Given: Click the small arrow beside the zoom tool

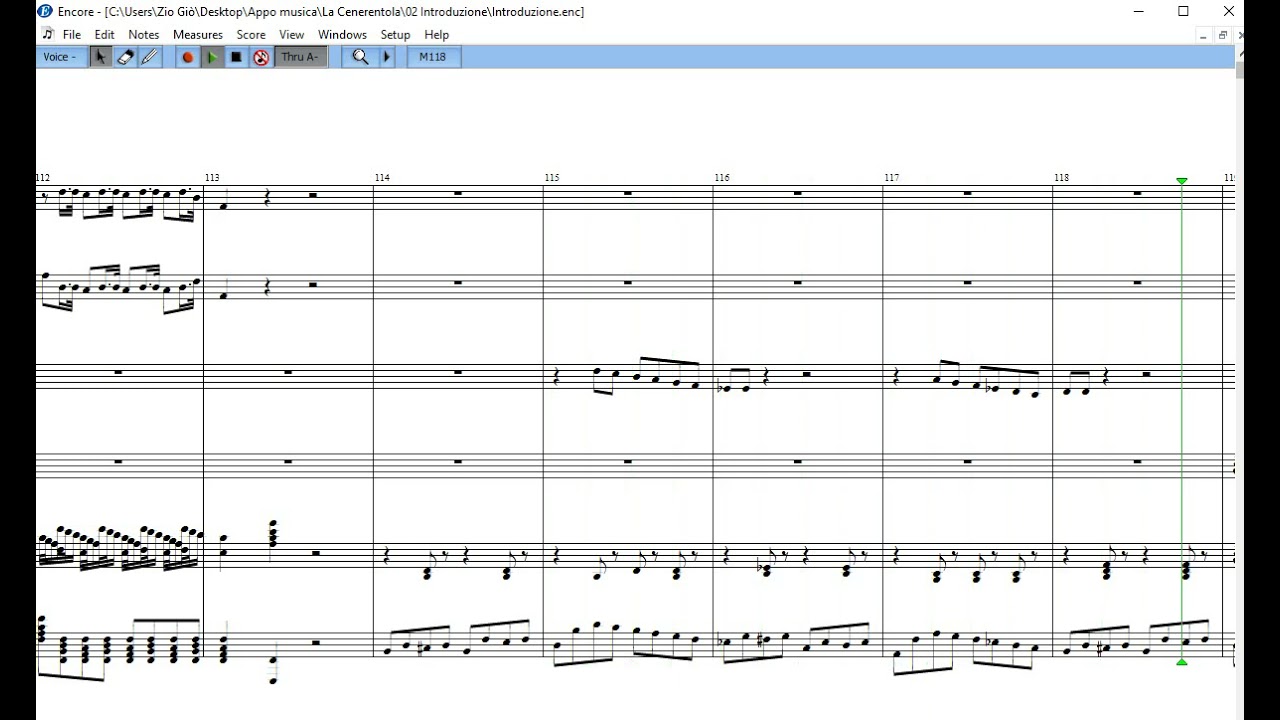Looking at the screenshot, I should pos(388,57).
